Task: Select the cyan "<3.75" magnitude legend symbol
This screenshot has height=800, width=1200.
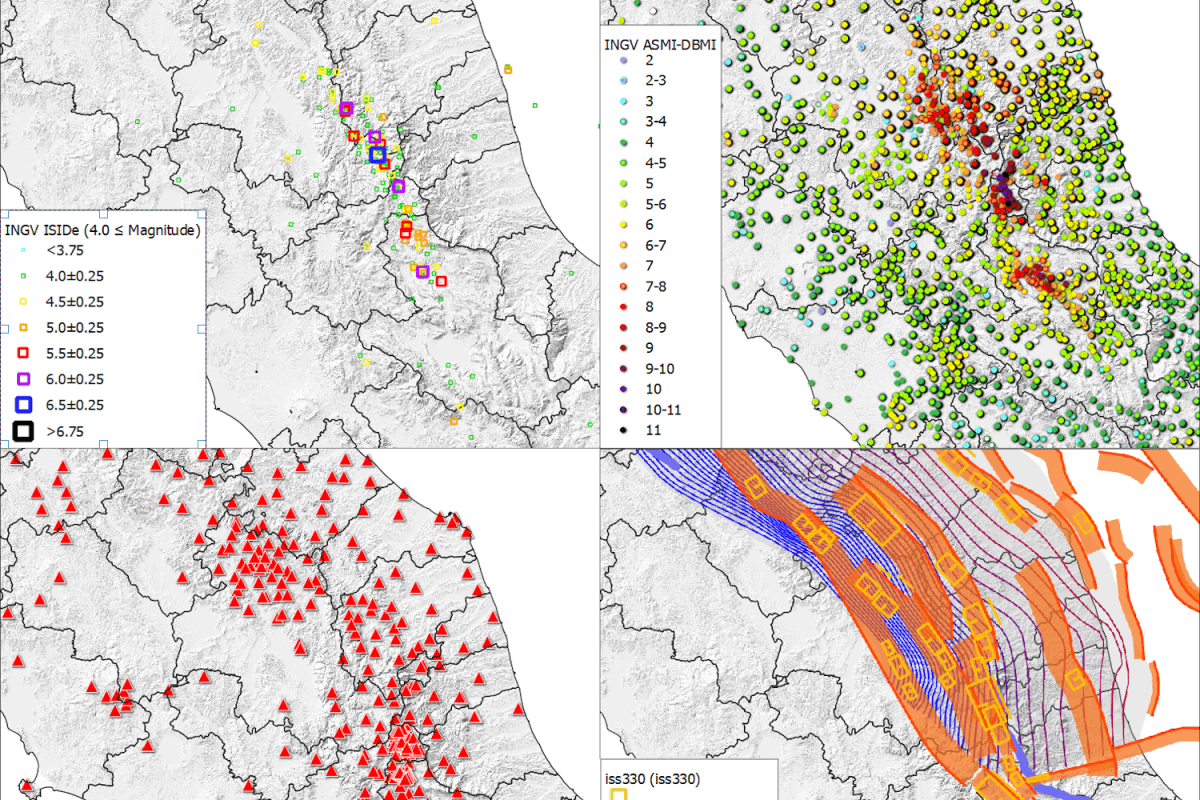Action: [22, 251]
